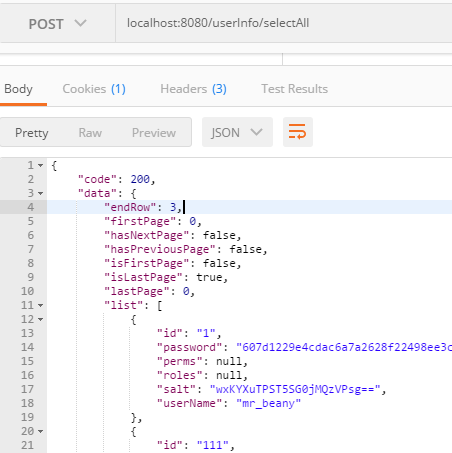This screenshot has width=452, height=453.
Task: Select the Preview view mode
Action: [x=154, y=133]
